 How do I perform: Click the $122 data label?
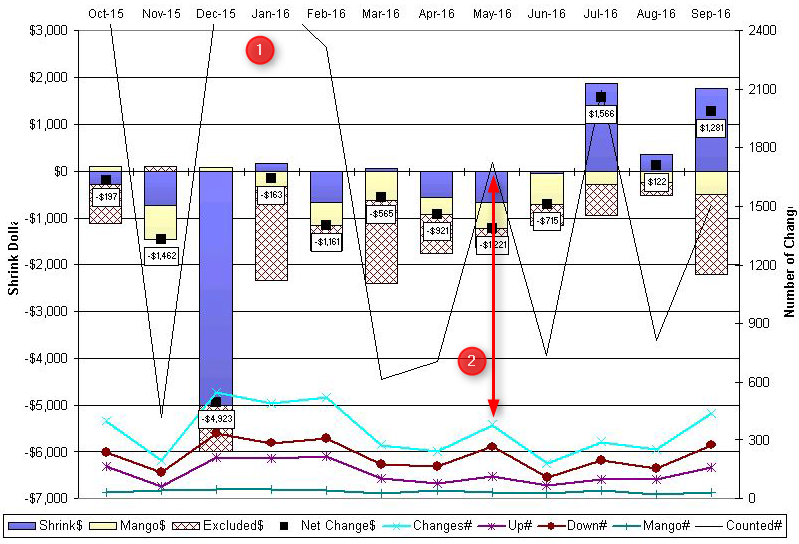[x=657, y=182]
